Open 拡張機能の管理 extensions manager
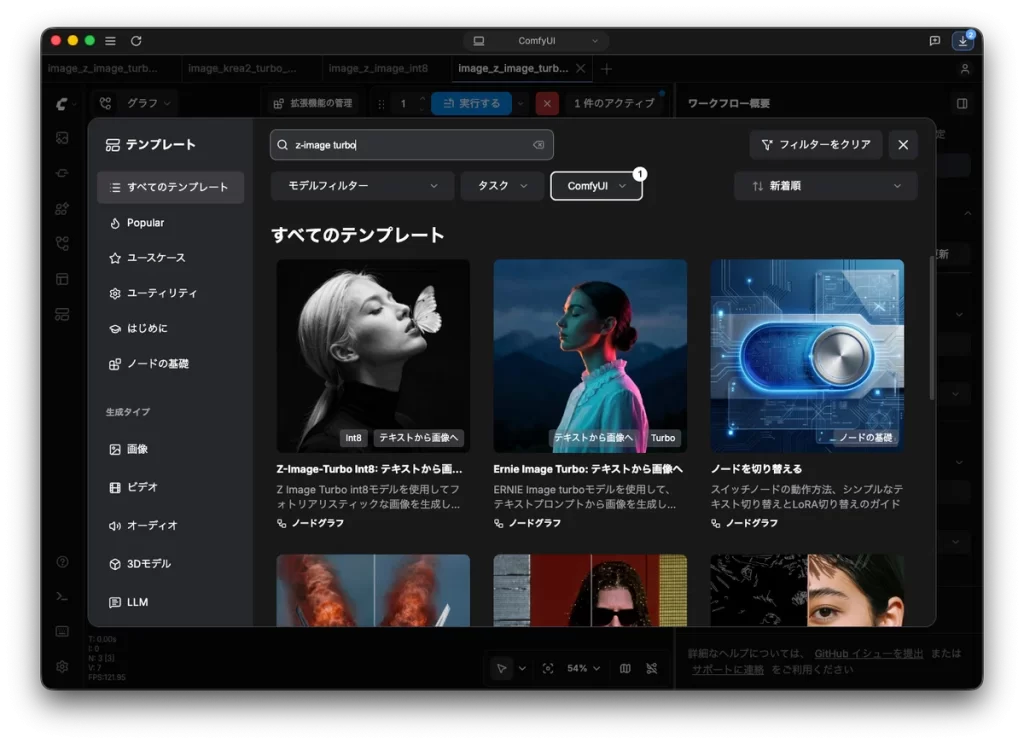 click(x=313, y=103)
